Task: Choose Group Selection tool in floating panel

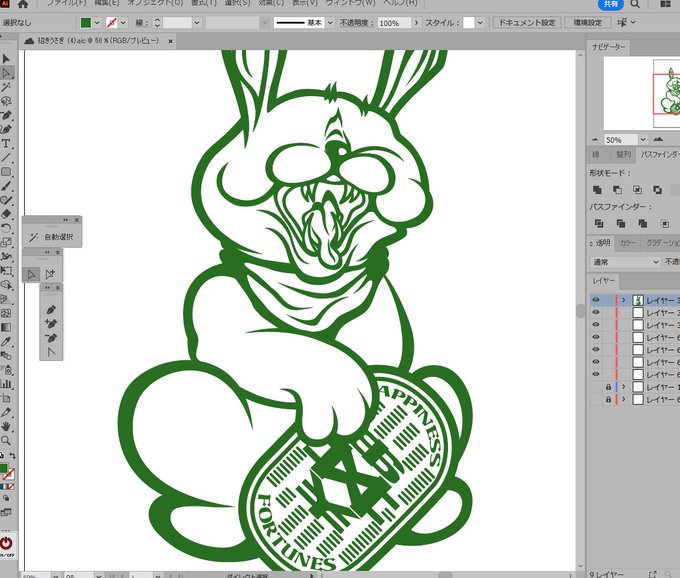Action: 50,274
